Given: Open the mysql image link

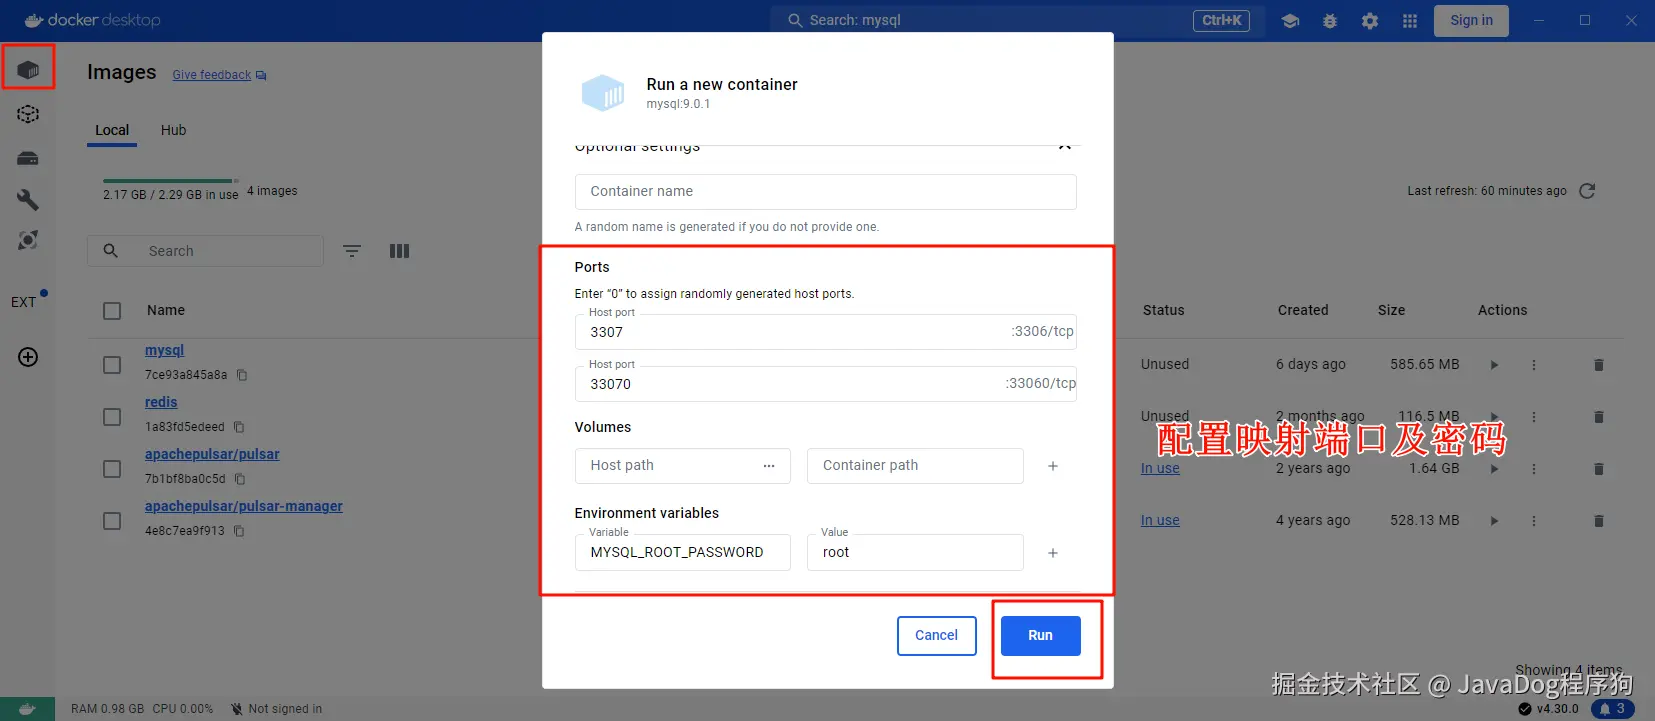Looking at the screenshot, I should coord(165,350).
